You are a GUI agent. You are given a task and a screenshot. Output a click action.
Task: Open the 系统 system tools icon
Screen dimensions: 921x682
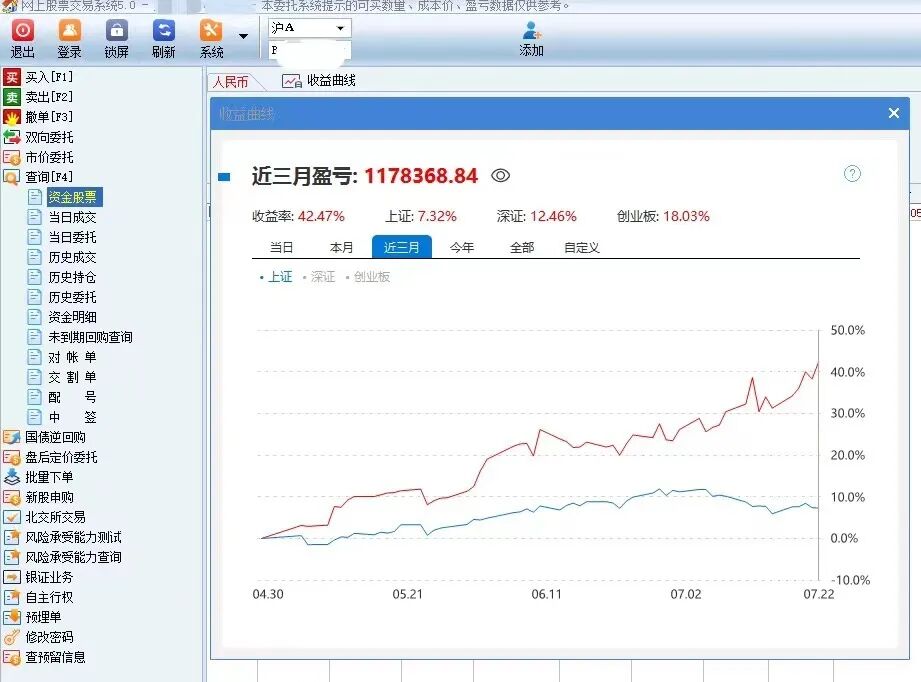tap(211, 31)
